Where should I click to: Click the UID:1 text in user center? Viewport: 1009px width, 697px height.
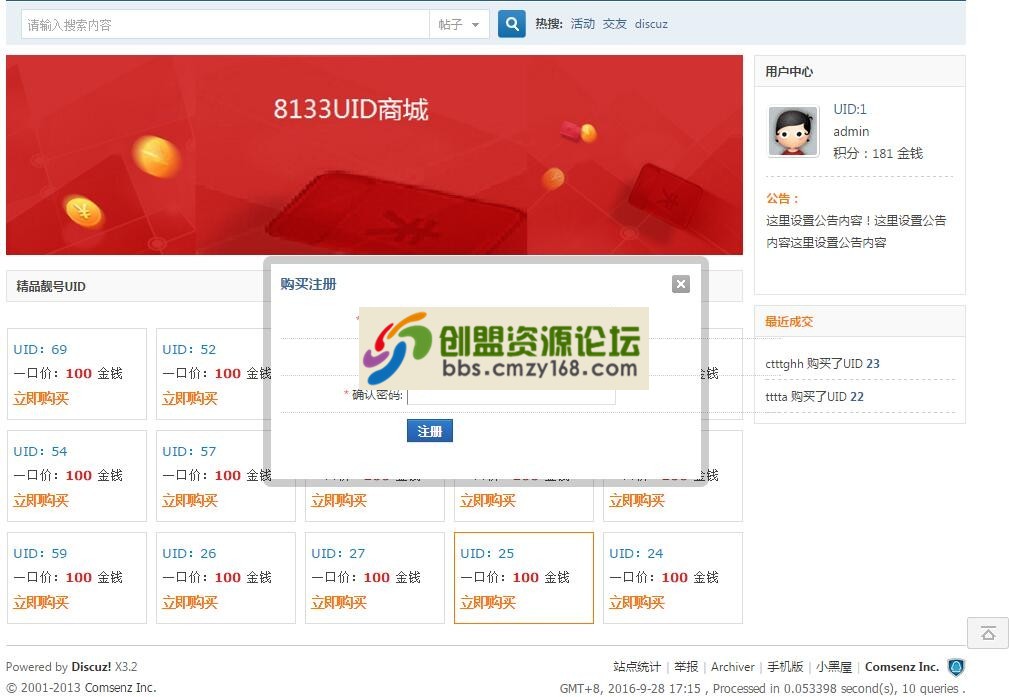pyautogui.click(x=850, y=109)
